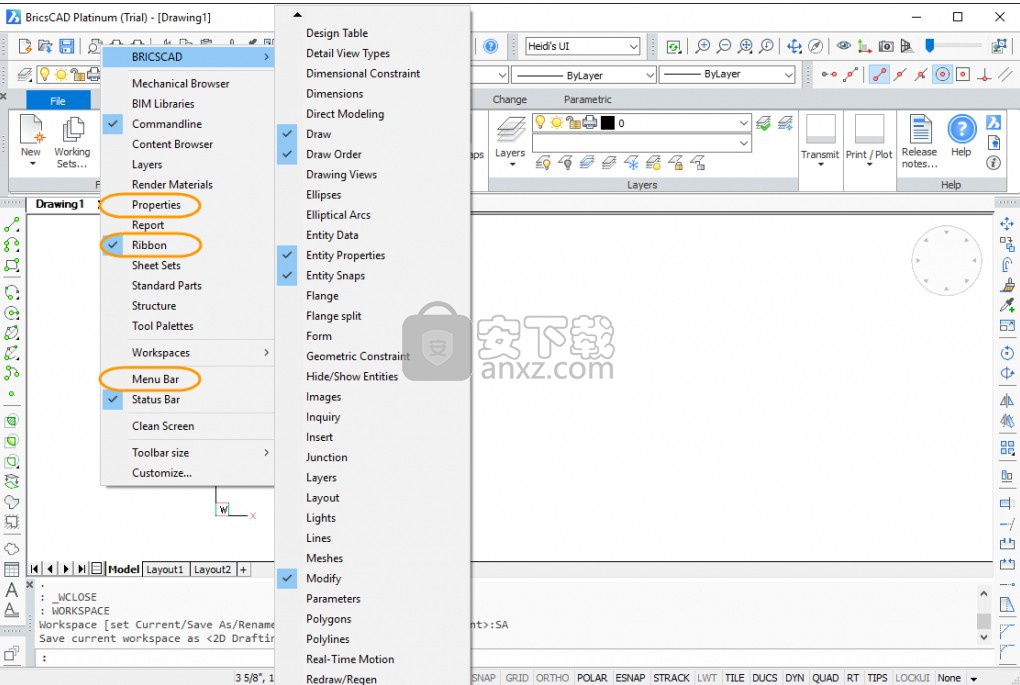Go to the first layout tab arrow
The width and height of the screenshot is (1020, 685).
pos(34,569)
